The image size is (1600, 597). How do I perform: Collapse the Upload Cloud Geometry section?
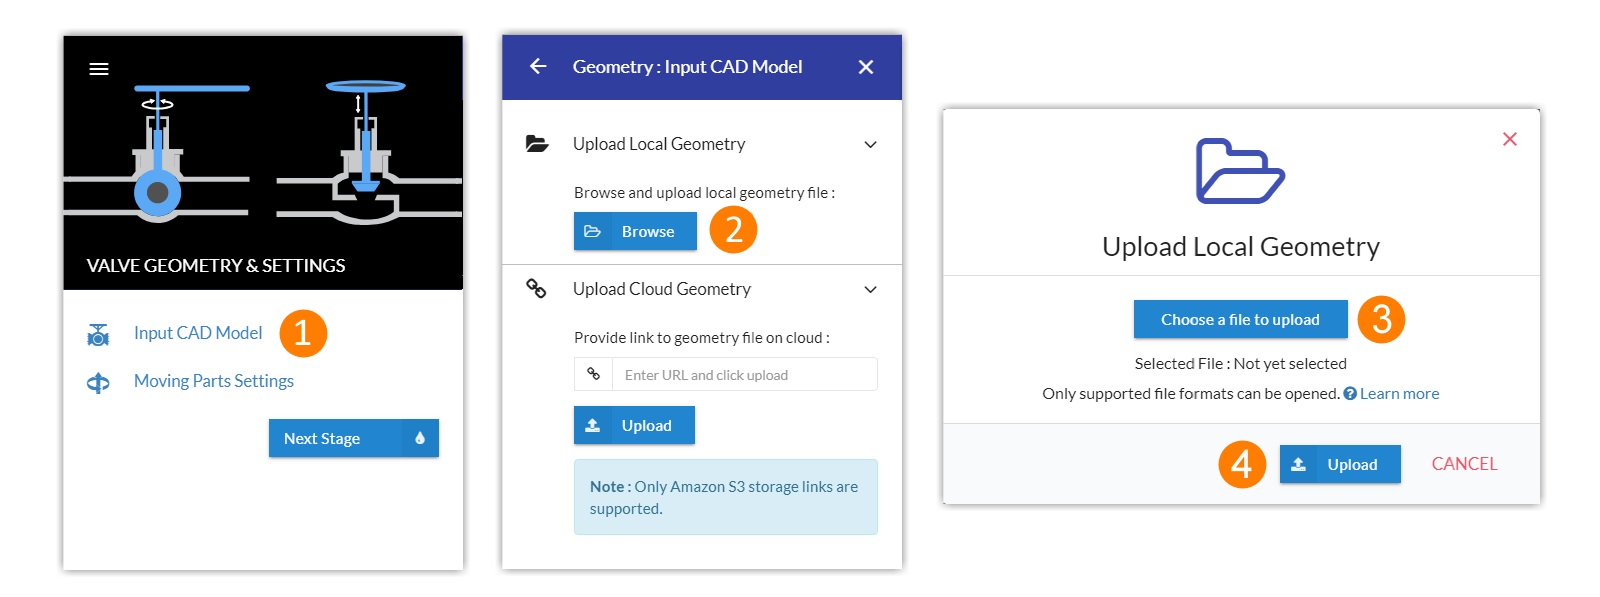pos(870,290)
